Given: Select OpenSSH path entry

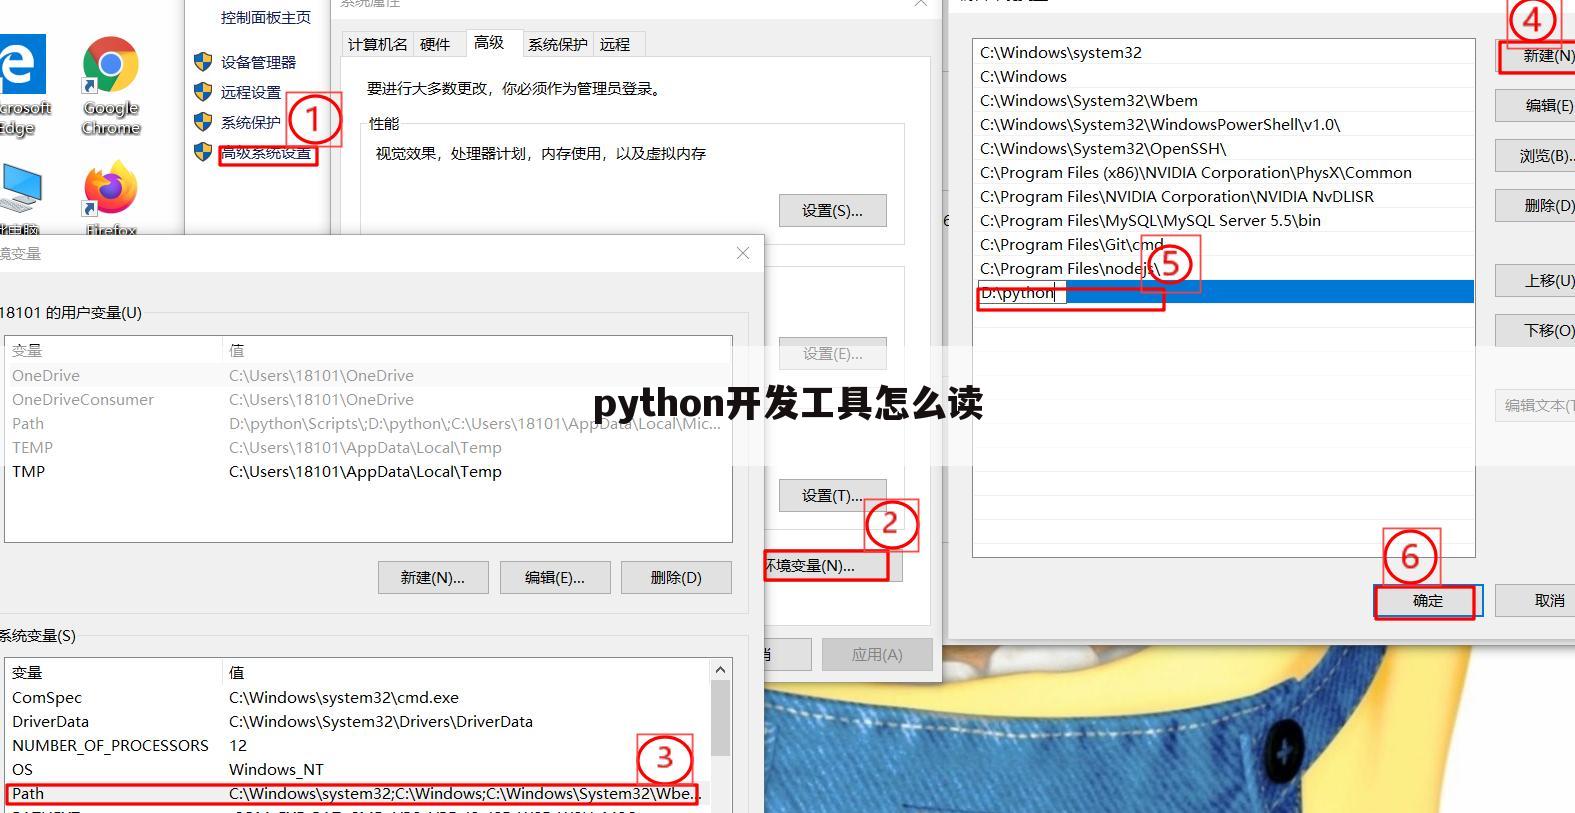Looking at the screenshot, I should pos(1223,148).
